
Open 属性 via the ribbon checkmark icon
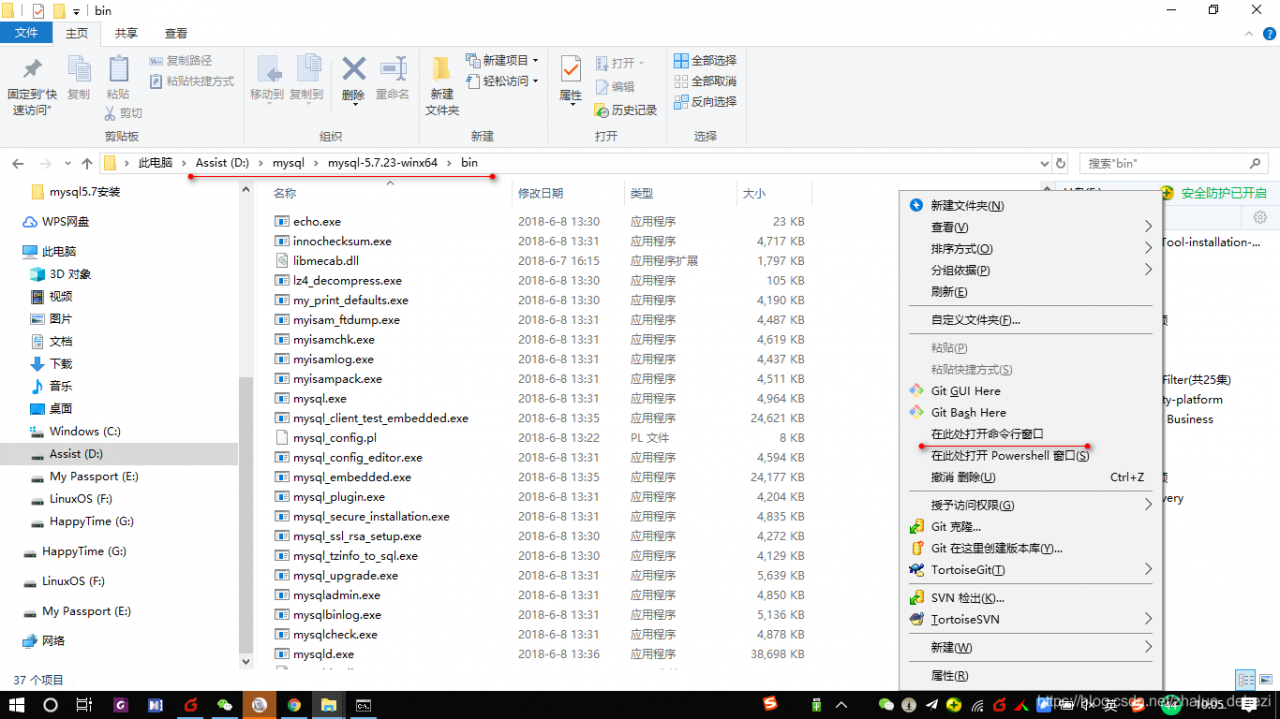tap(570, 69)
